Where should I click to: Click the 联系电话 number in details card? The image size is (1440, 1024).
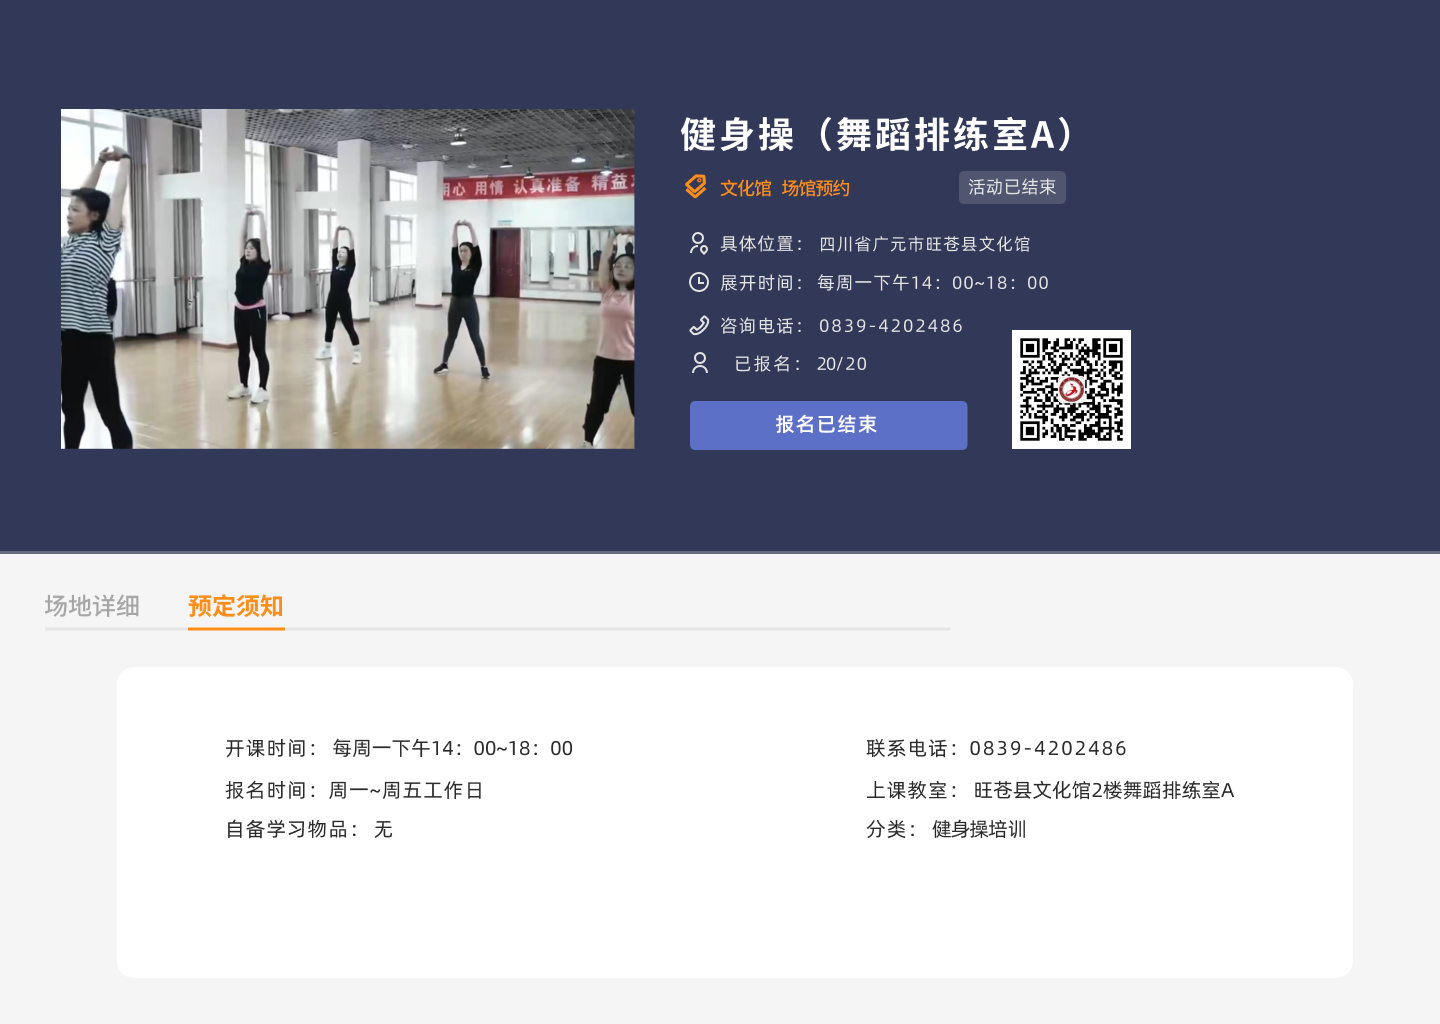[x=1047, y=748]
